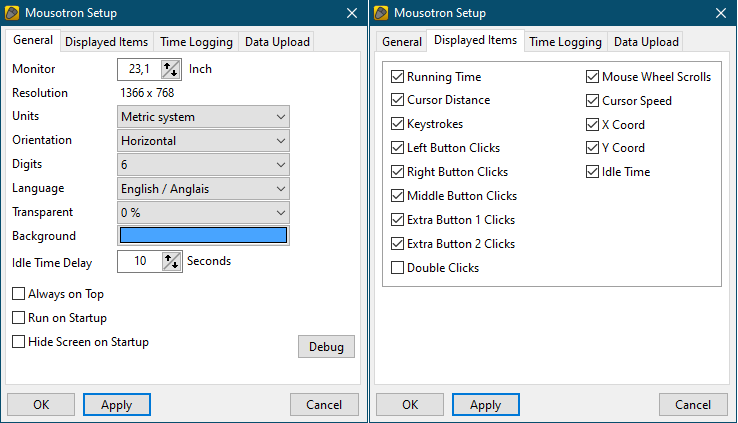Screen dimensions: 738x423
Task: Open the Units dropdown
Action: (203, 117)
